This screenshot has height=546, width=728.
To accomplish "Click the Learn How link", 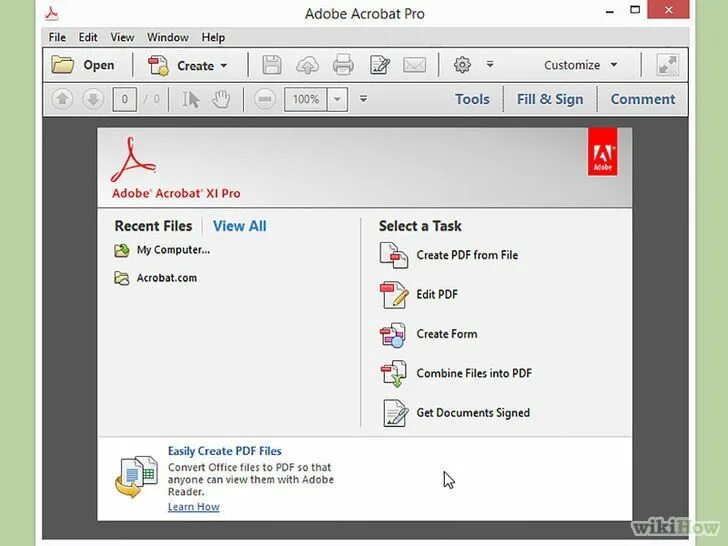I will pyautogui.click(x=194, y=507).
